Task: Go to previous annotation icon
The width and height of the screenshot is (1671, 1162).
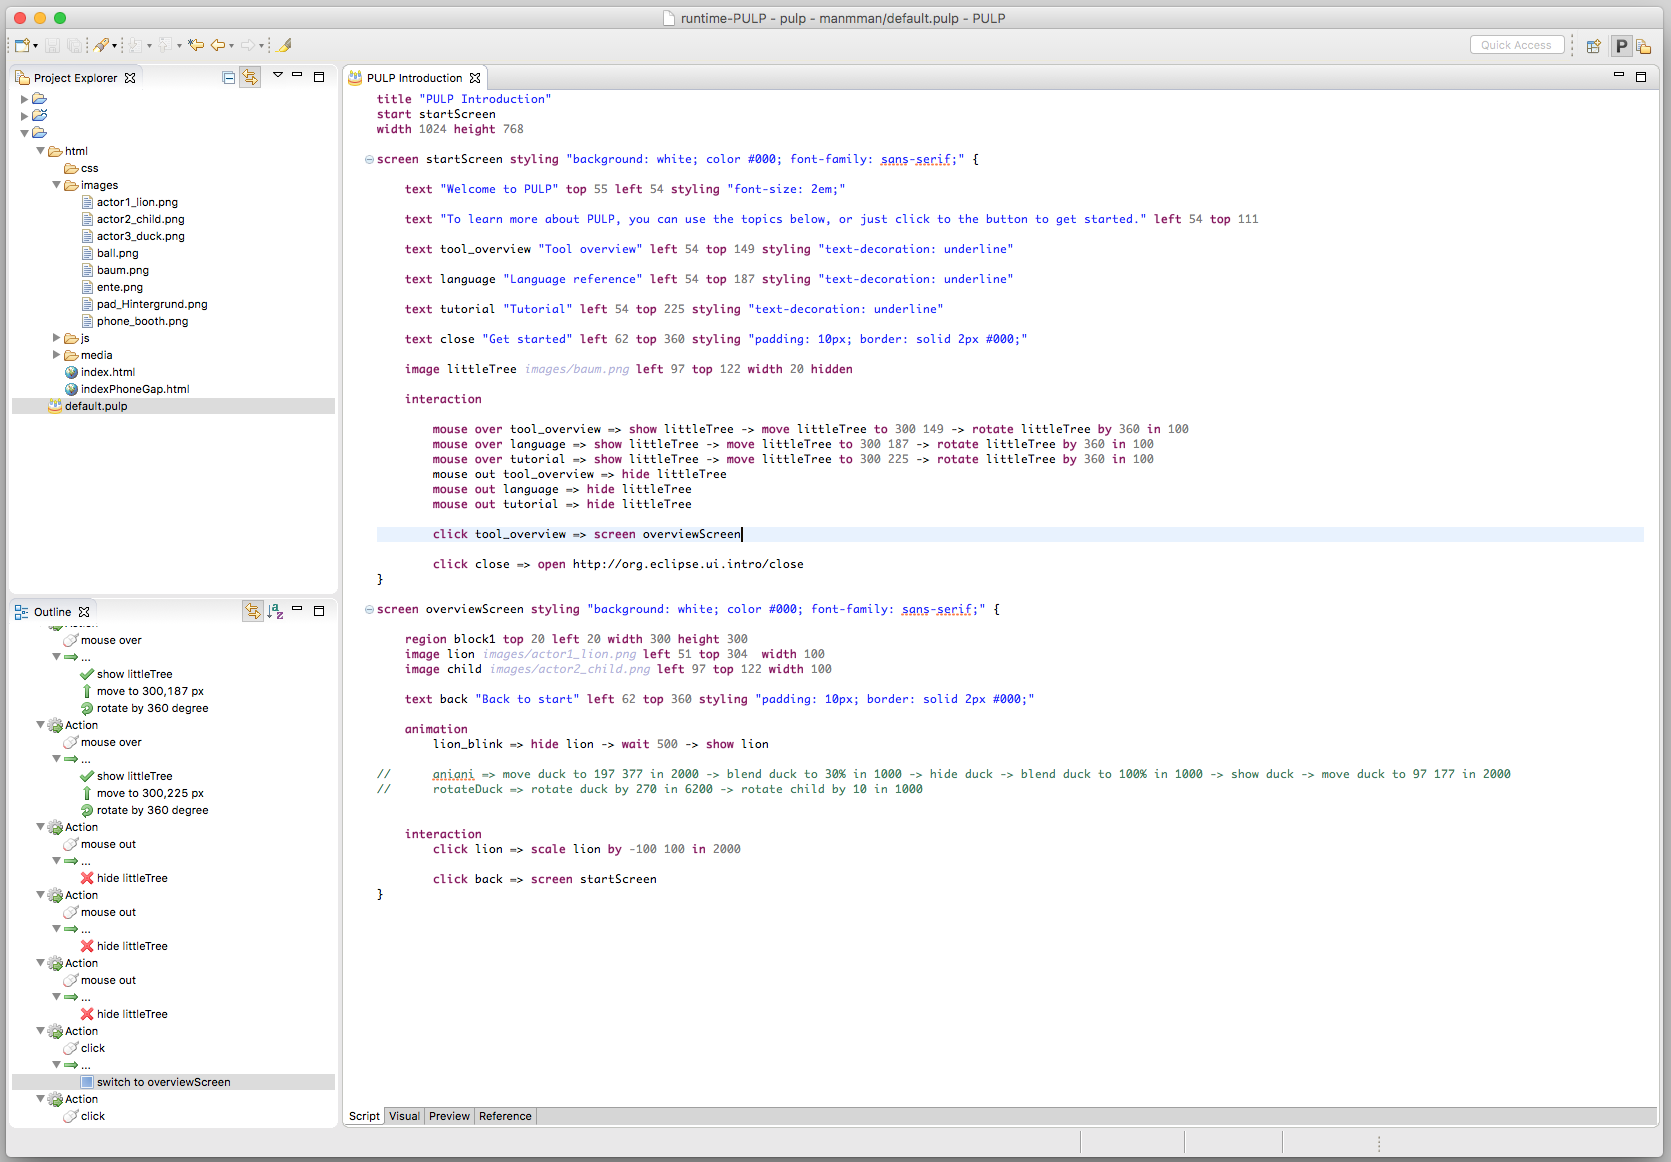Action: click(165, 45)
